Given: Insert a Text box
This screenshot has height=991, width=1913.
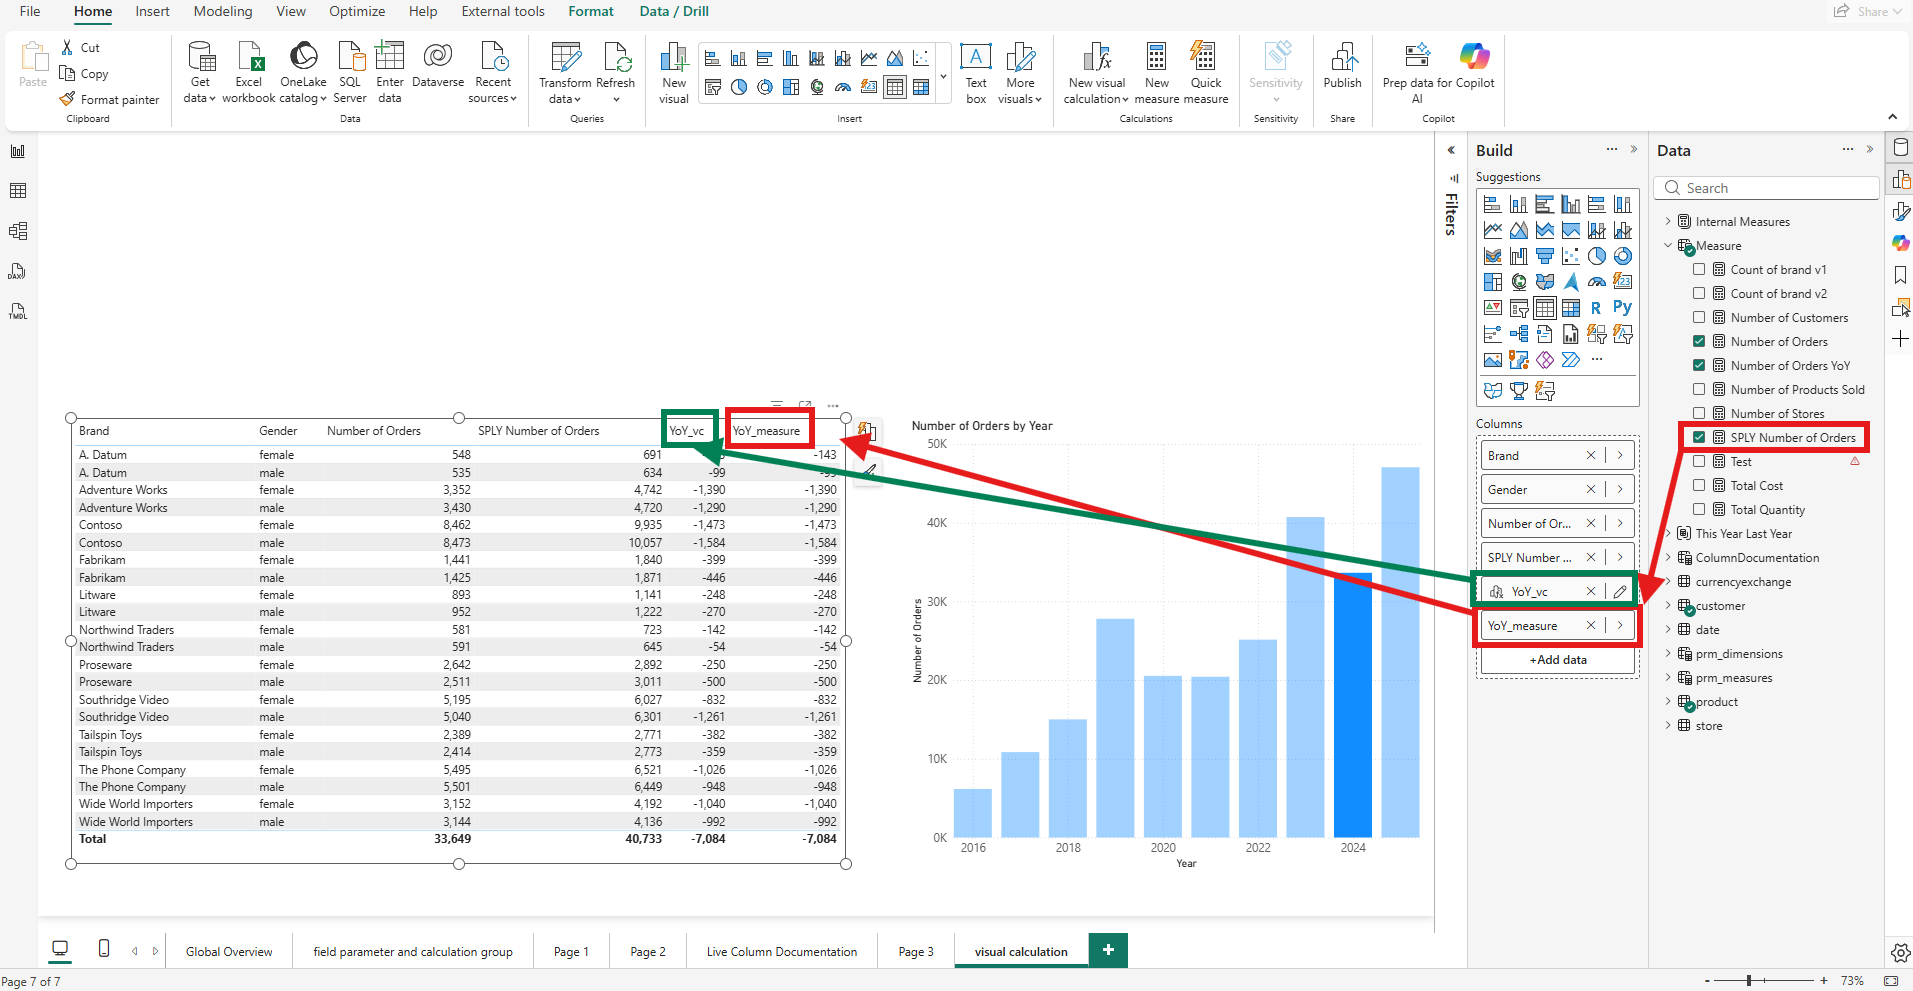Looking at the screenshot, I should tap(976, 73).
